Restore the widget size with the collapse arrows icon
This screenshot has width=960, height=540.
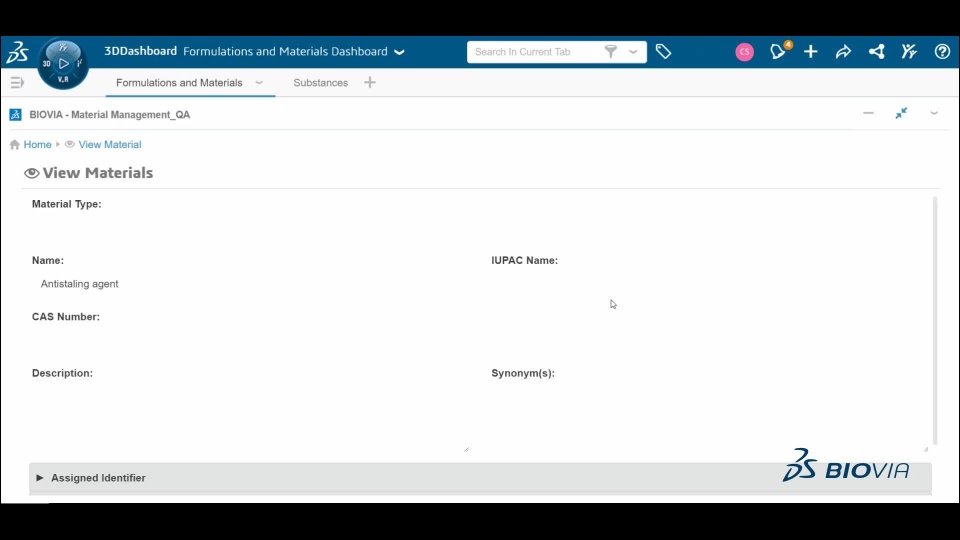click(x=901, y=113)
